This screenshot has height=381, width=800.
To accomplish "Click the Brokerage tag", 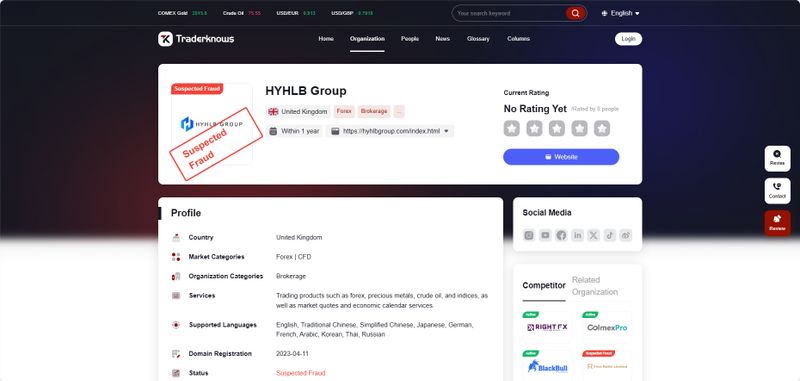I will coord(374,112).
